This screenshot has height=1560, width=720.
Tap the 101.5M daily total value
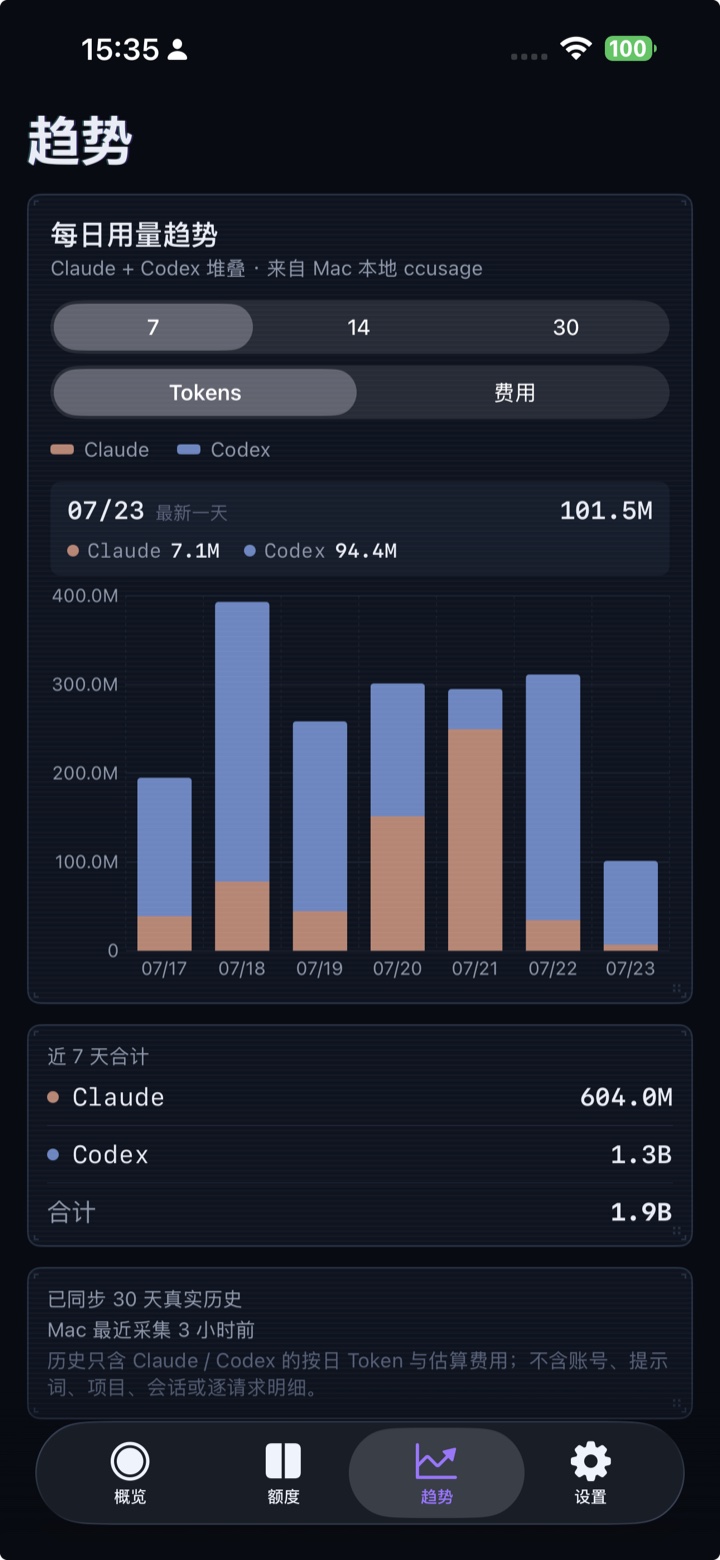606,511
